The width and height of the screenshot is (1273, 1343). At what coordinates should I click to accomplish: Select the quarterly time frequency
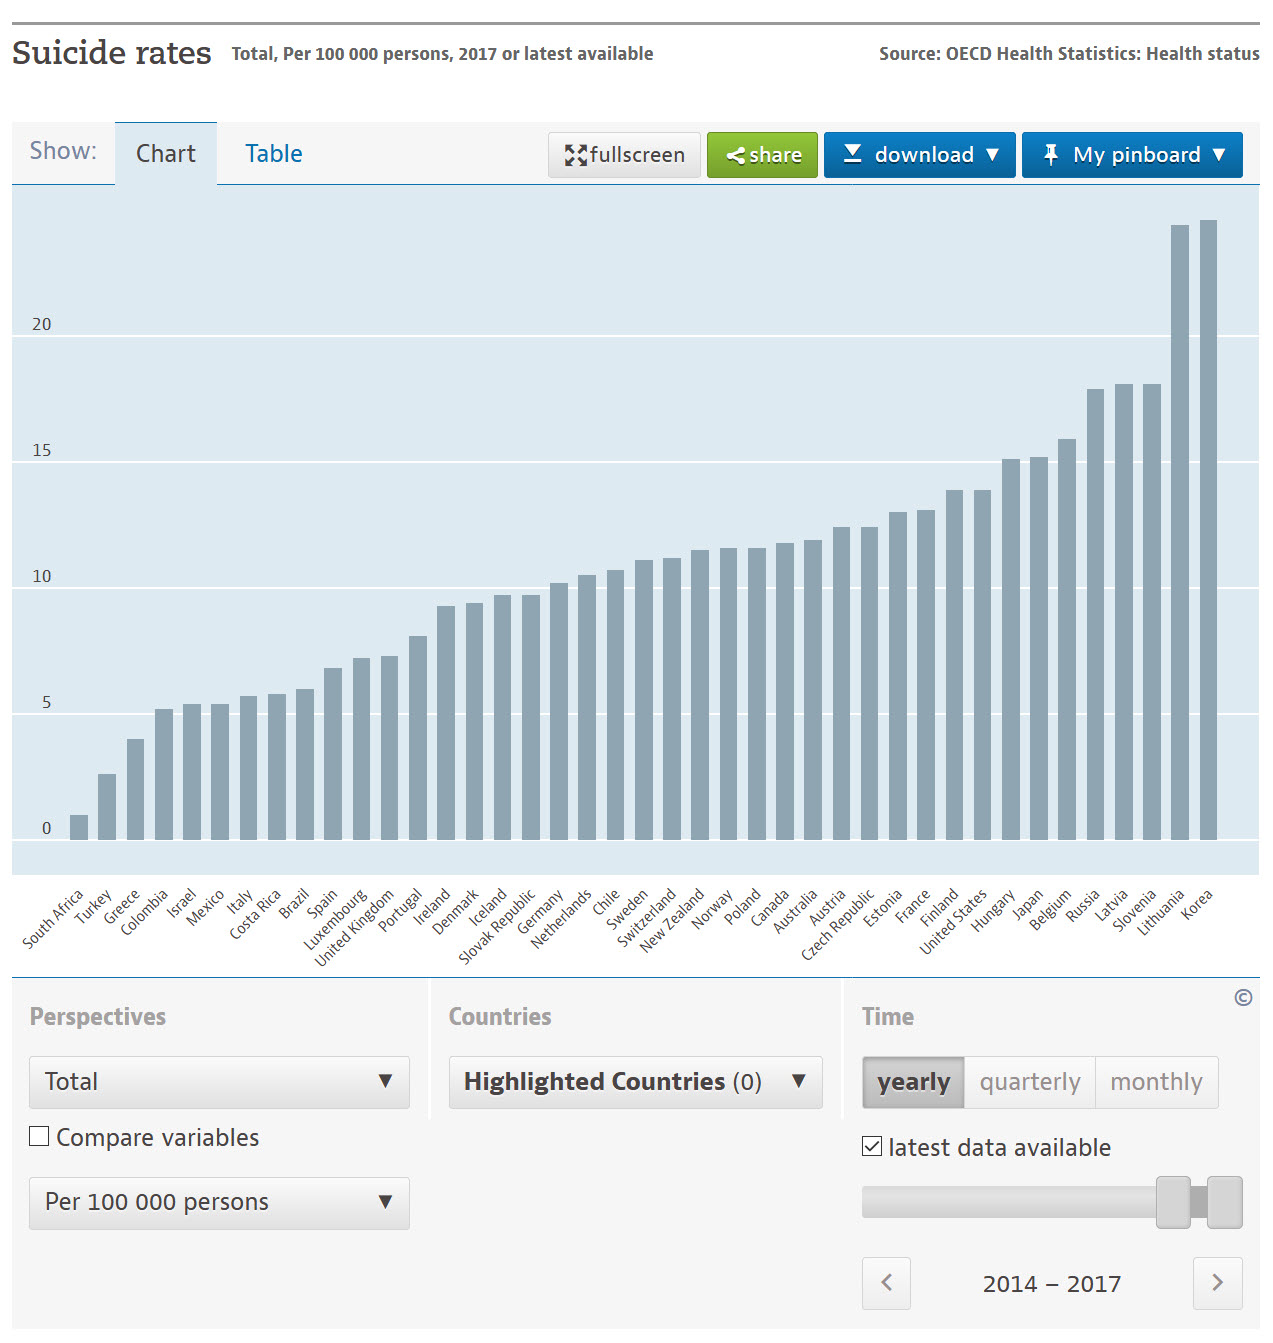pyautogui.click(x=1029, y=1082)
